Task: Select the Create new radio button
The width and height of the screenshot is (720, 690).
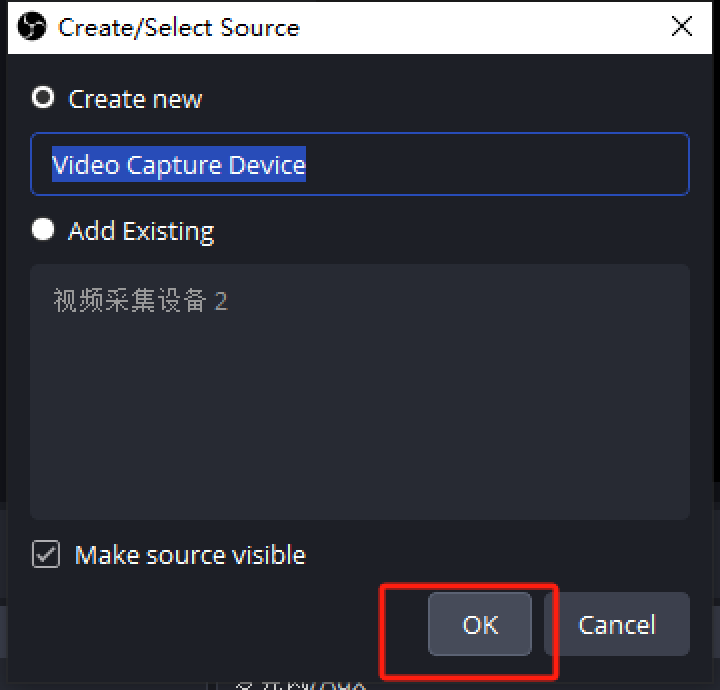Action: (43, 97)
